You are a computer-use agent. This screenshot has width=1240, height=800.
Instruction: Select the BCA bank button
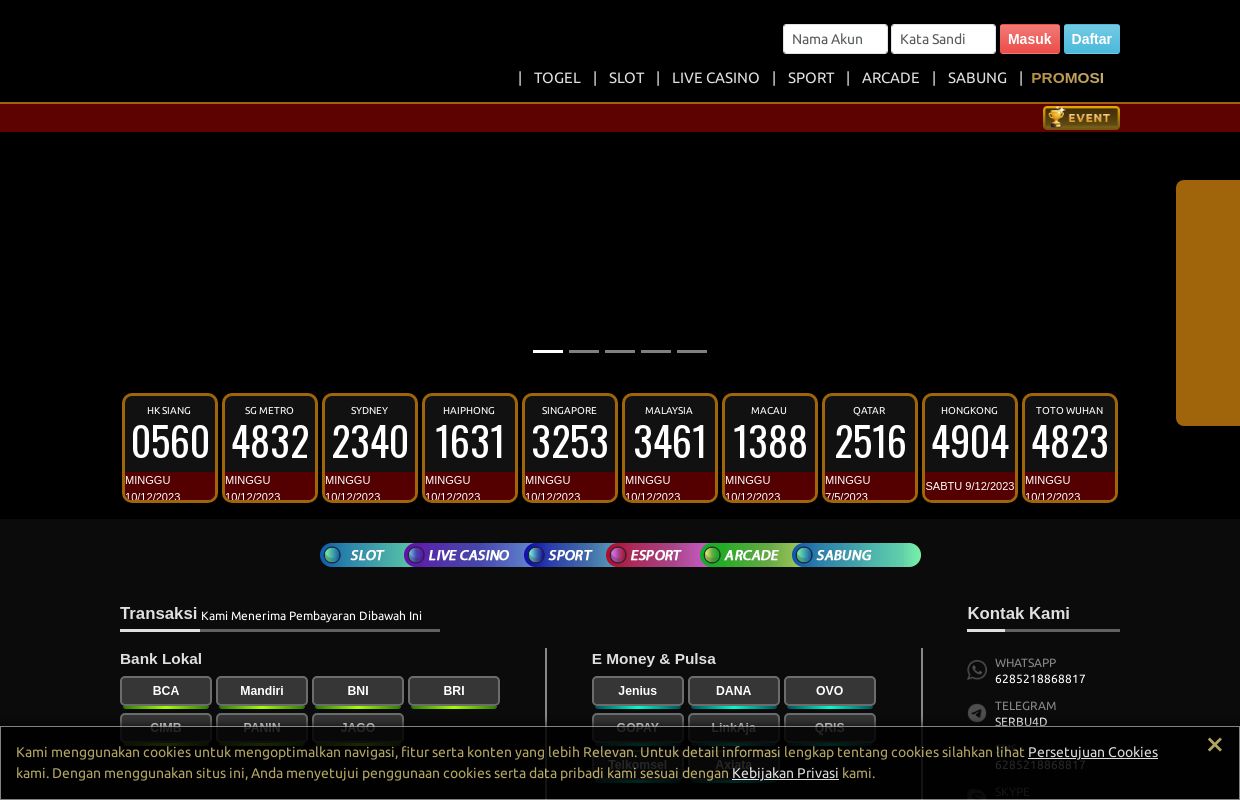166,691
